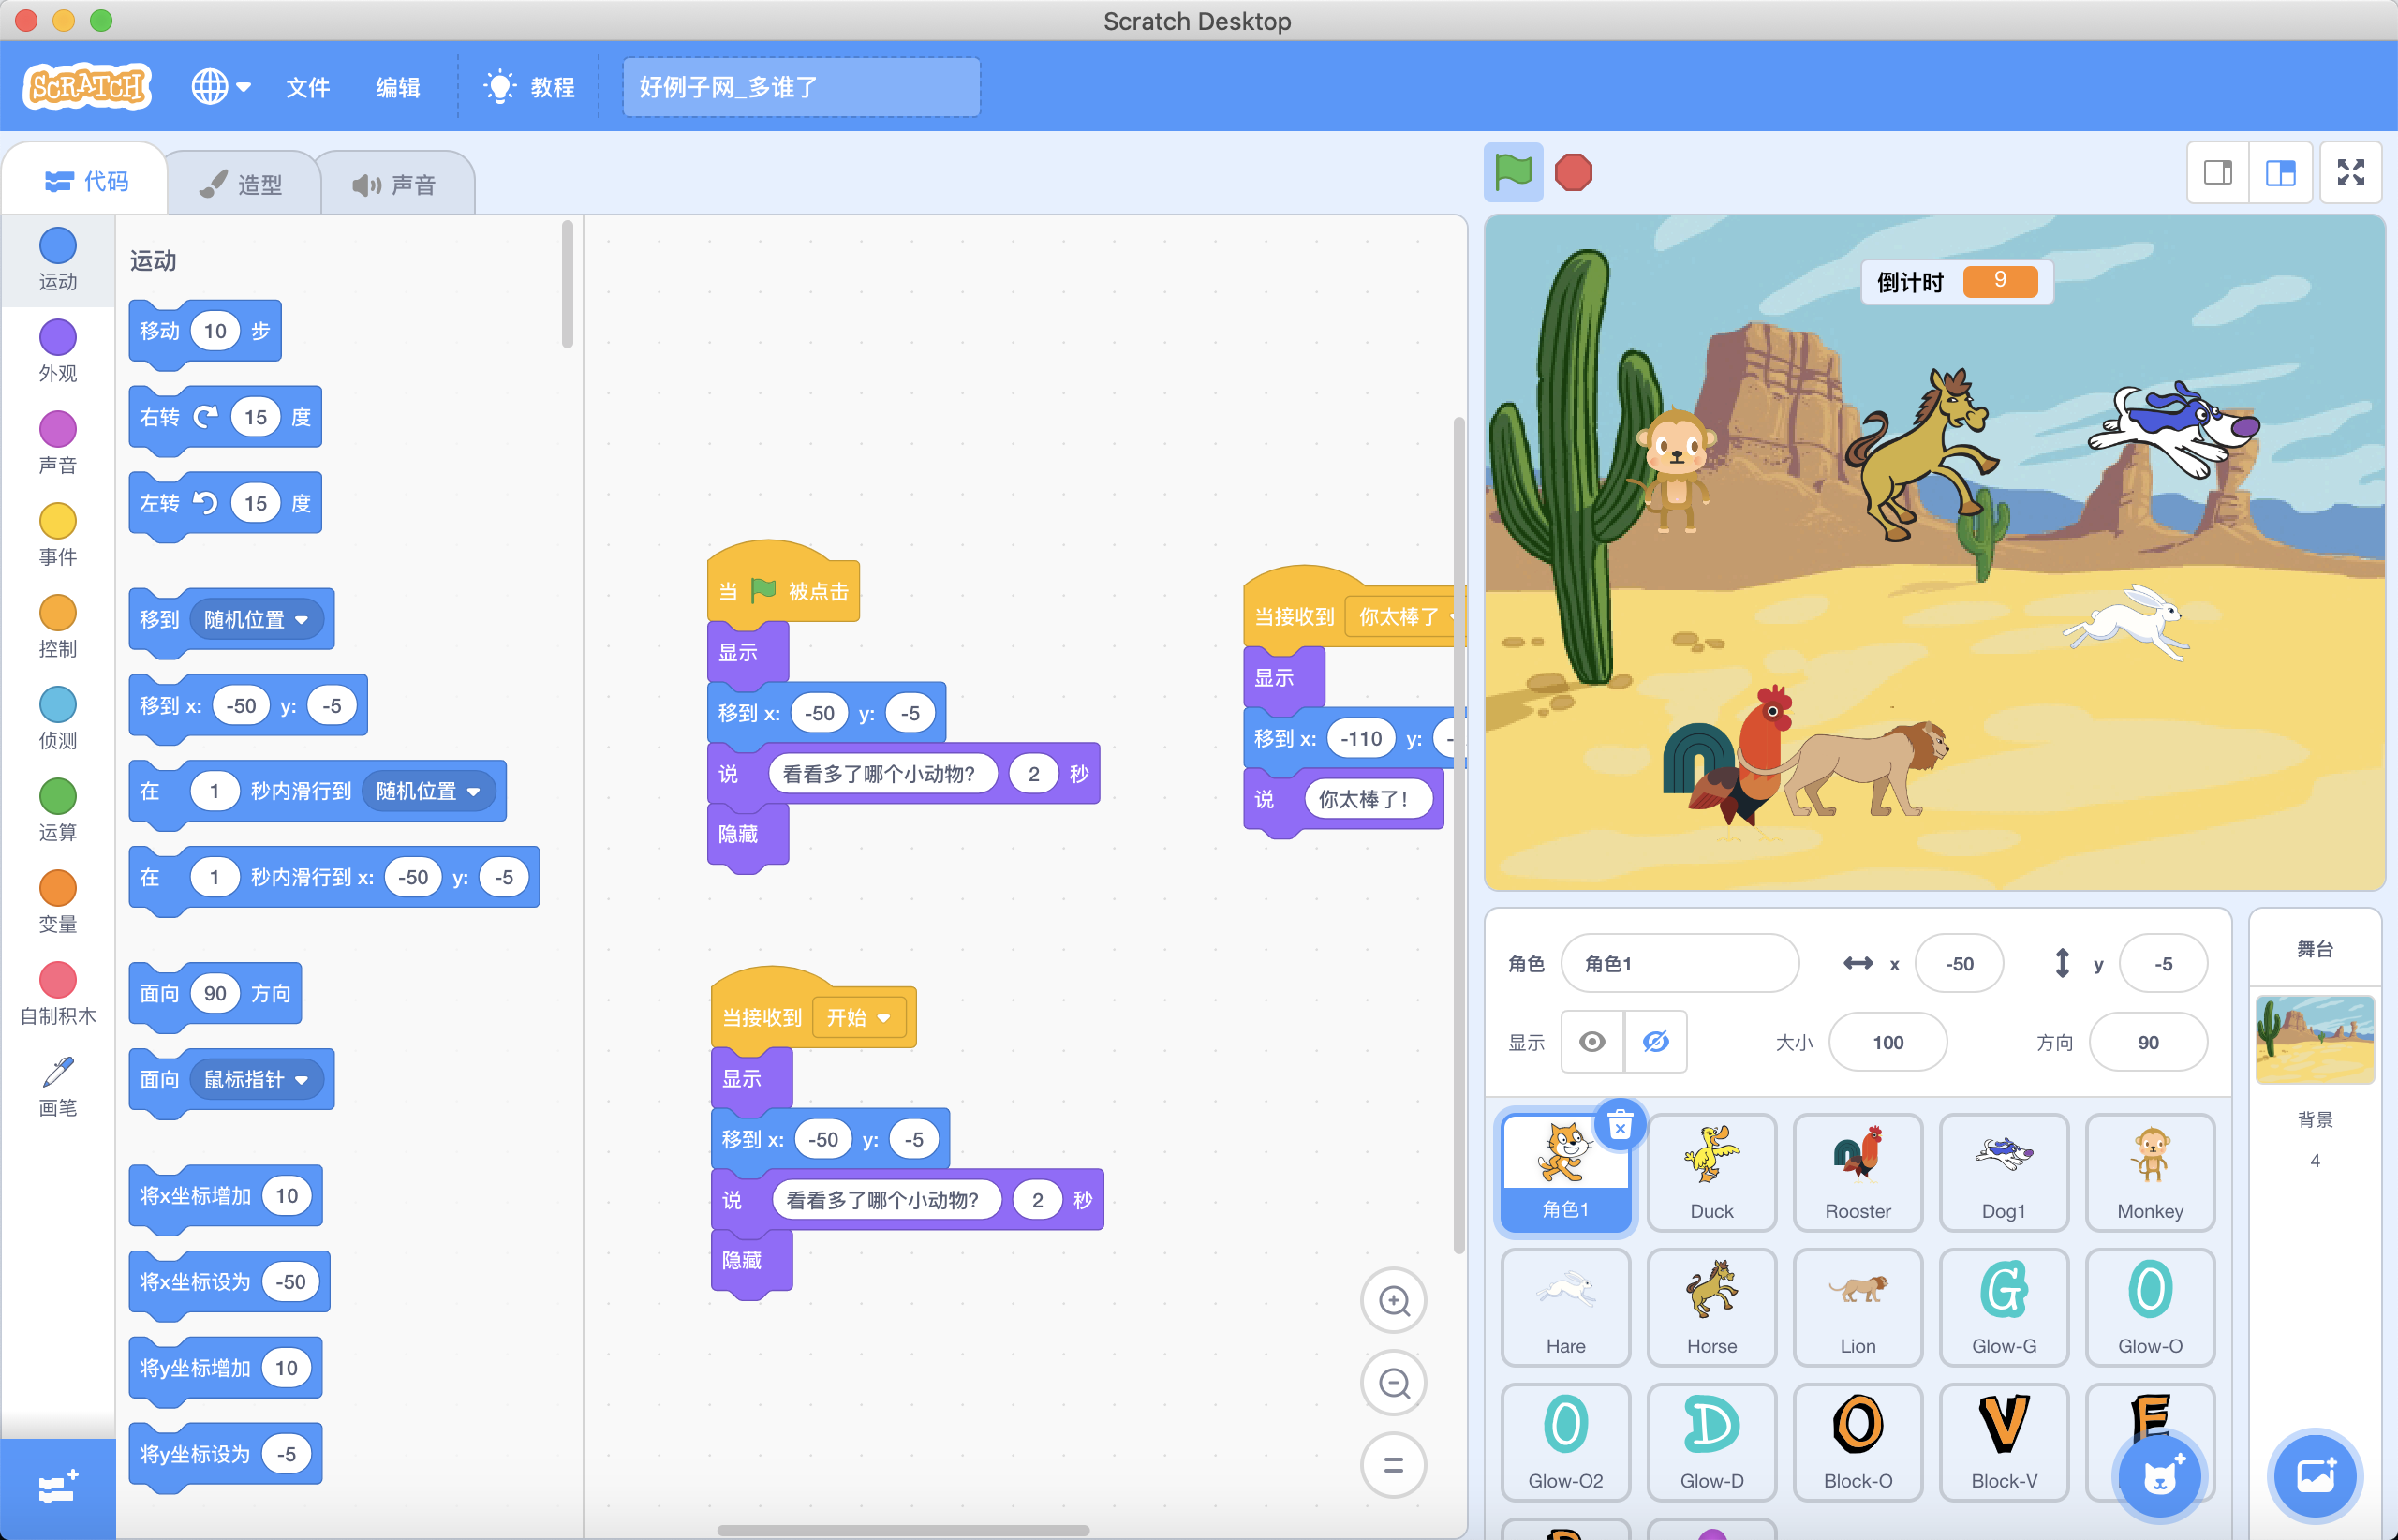Select the Glow-D sprite

(1712, 1443)
